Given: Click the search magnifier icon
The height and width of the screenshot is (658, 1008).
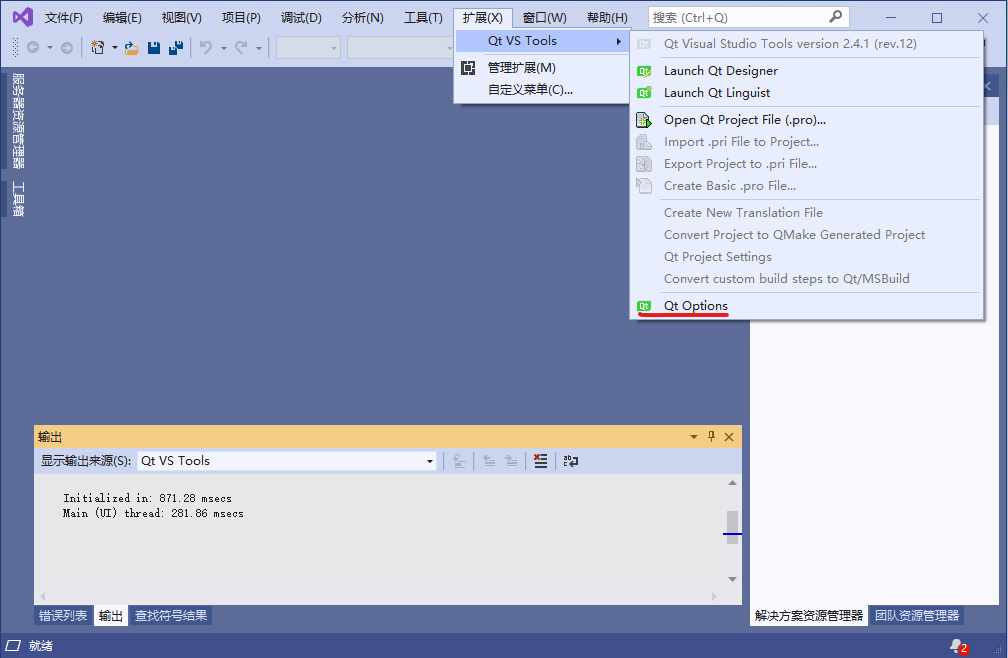Looking at the screenshot, I should click(x=835, y=17).
